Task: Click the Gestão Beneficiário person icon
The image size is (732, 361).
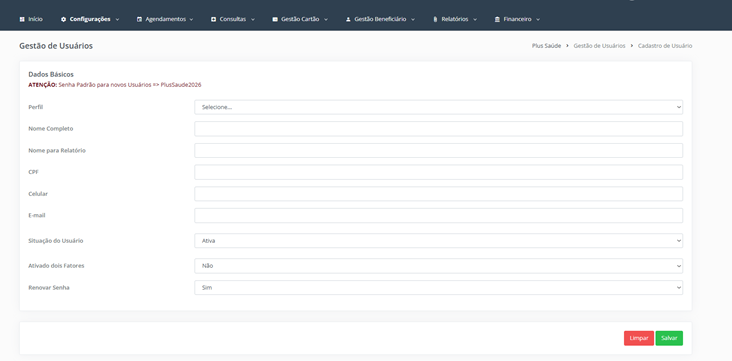Action: click(x=348, y=20)
